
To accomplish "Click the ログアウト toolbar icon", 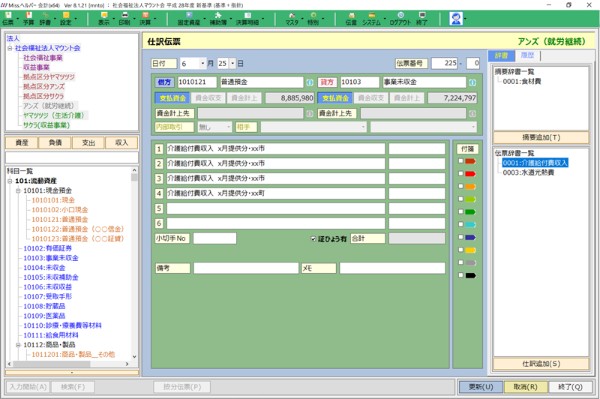I will [x=400, y=18].
